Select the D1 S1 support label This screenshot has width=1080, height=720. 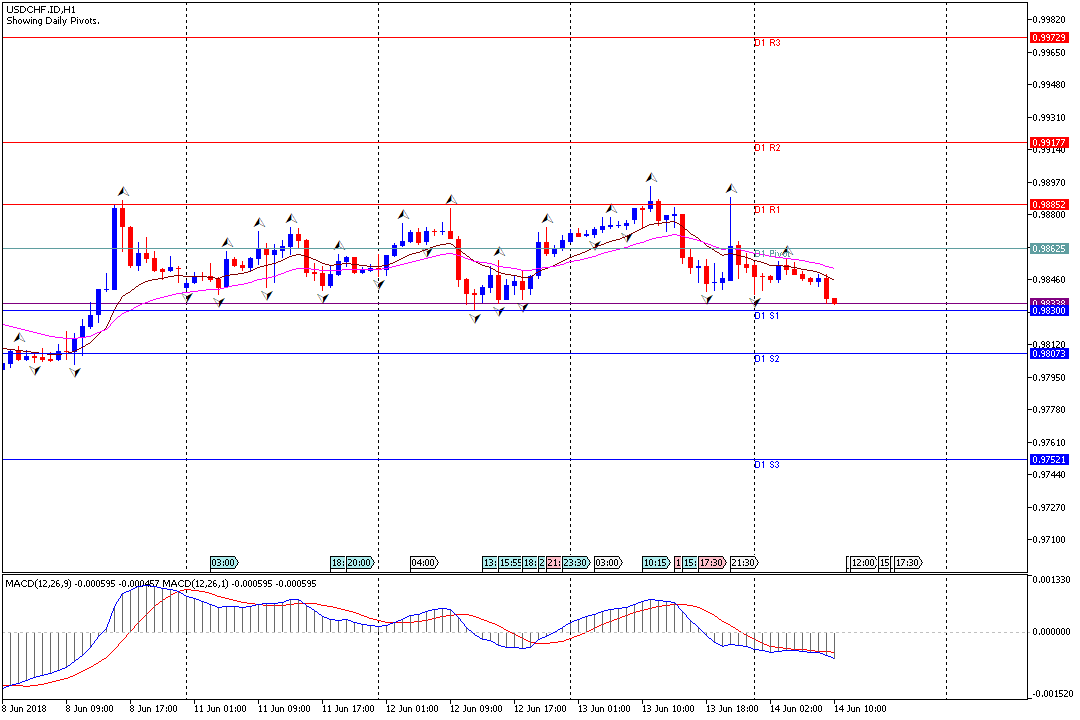pyautogui.click(x=767, y=316)
